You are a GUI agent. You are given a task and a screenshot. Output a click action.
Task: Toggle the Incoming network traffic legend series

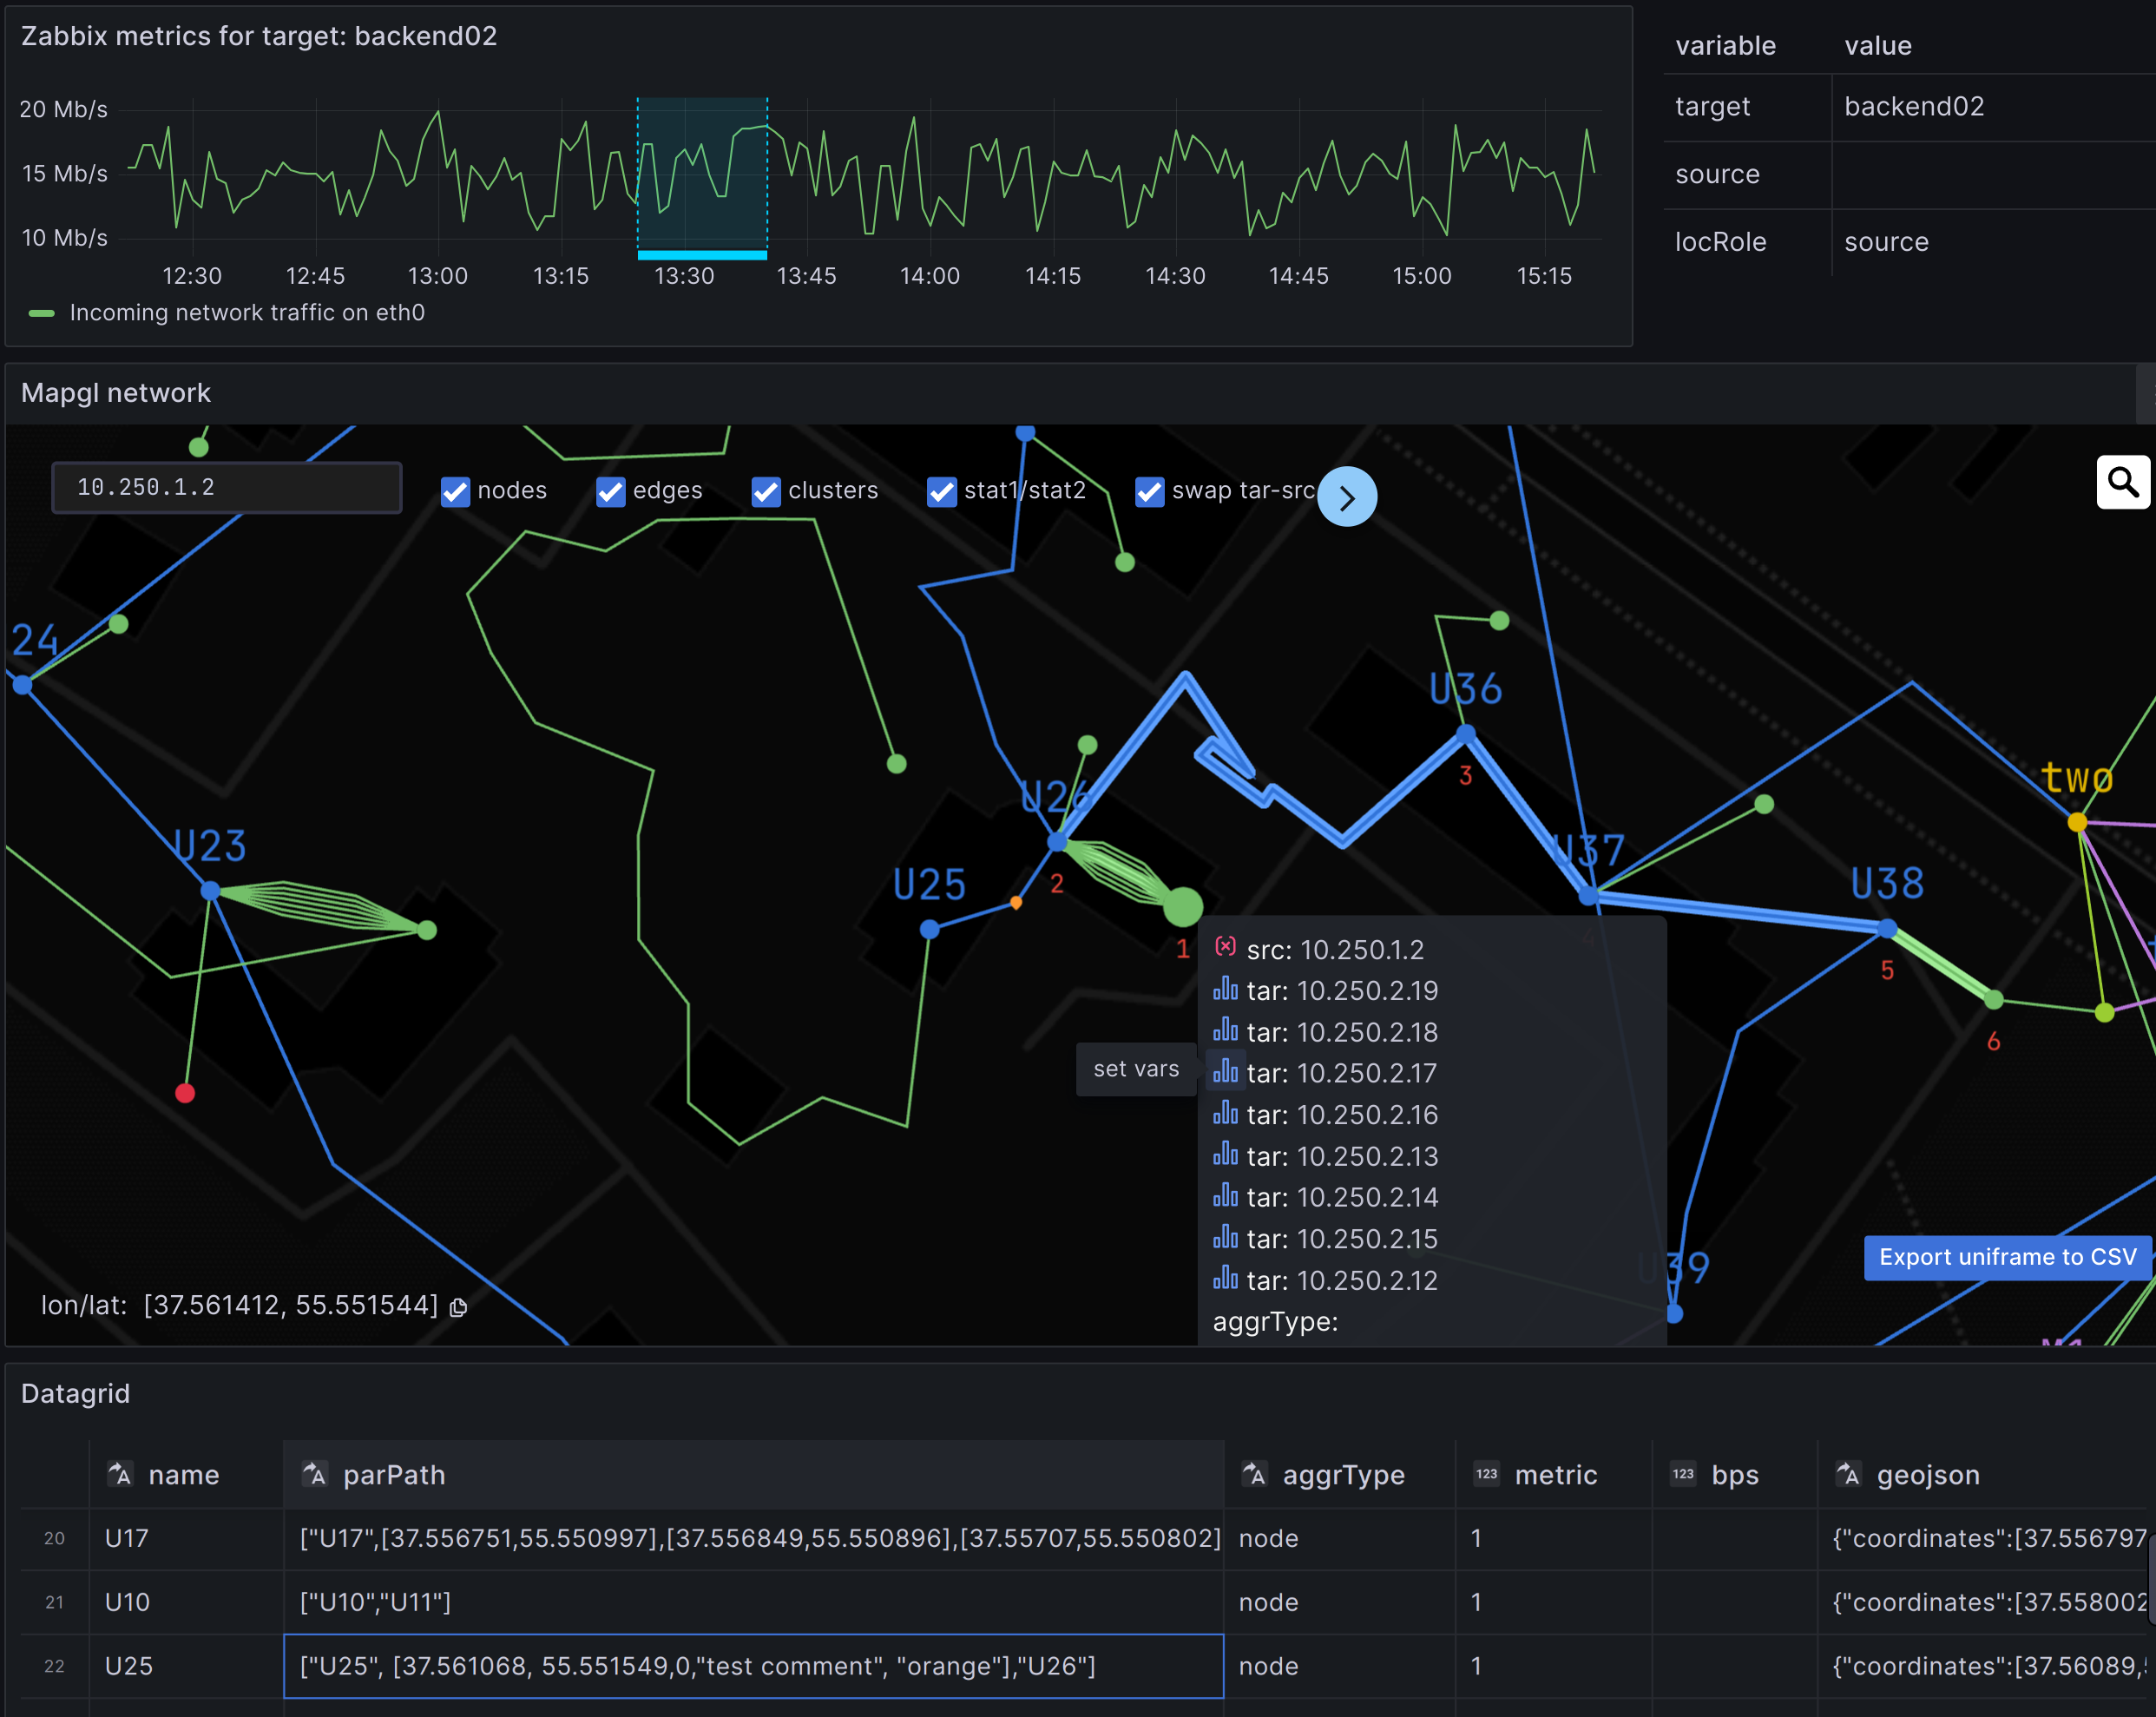(247, 313)
